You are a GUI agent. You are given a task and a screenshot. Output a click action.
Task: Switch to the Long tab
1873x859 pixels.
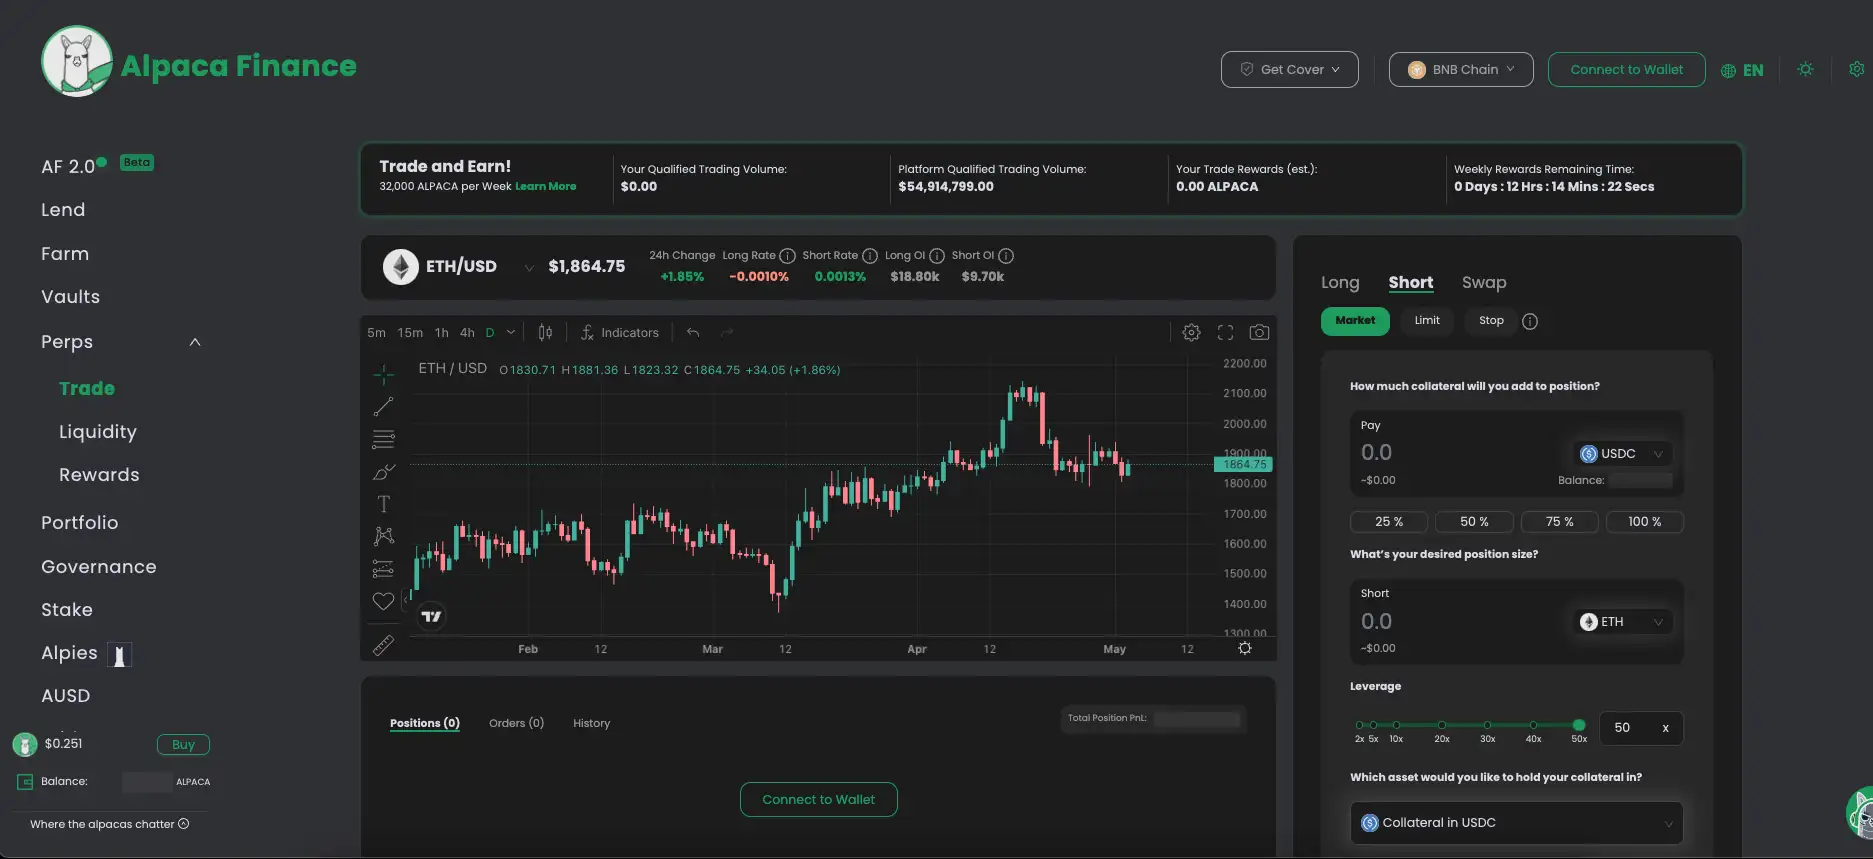tap(1340, 283)
